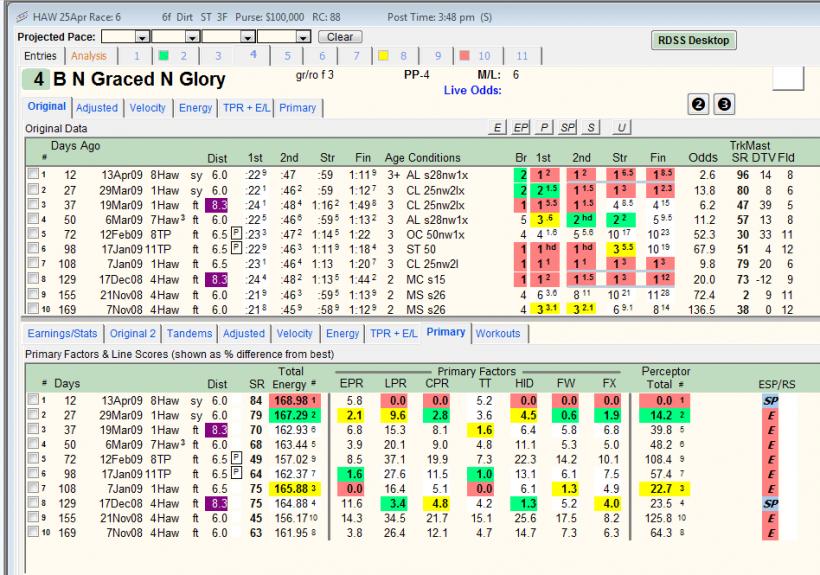Screen dimensions: 820x575
Task: Select the EP running style filter button
Action: tap(521, 127)
